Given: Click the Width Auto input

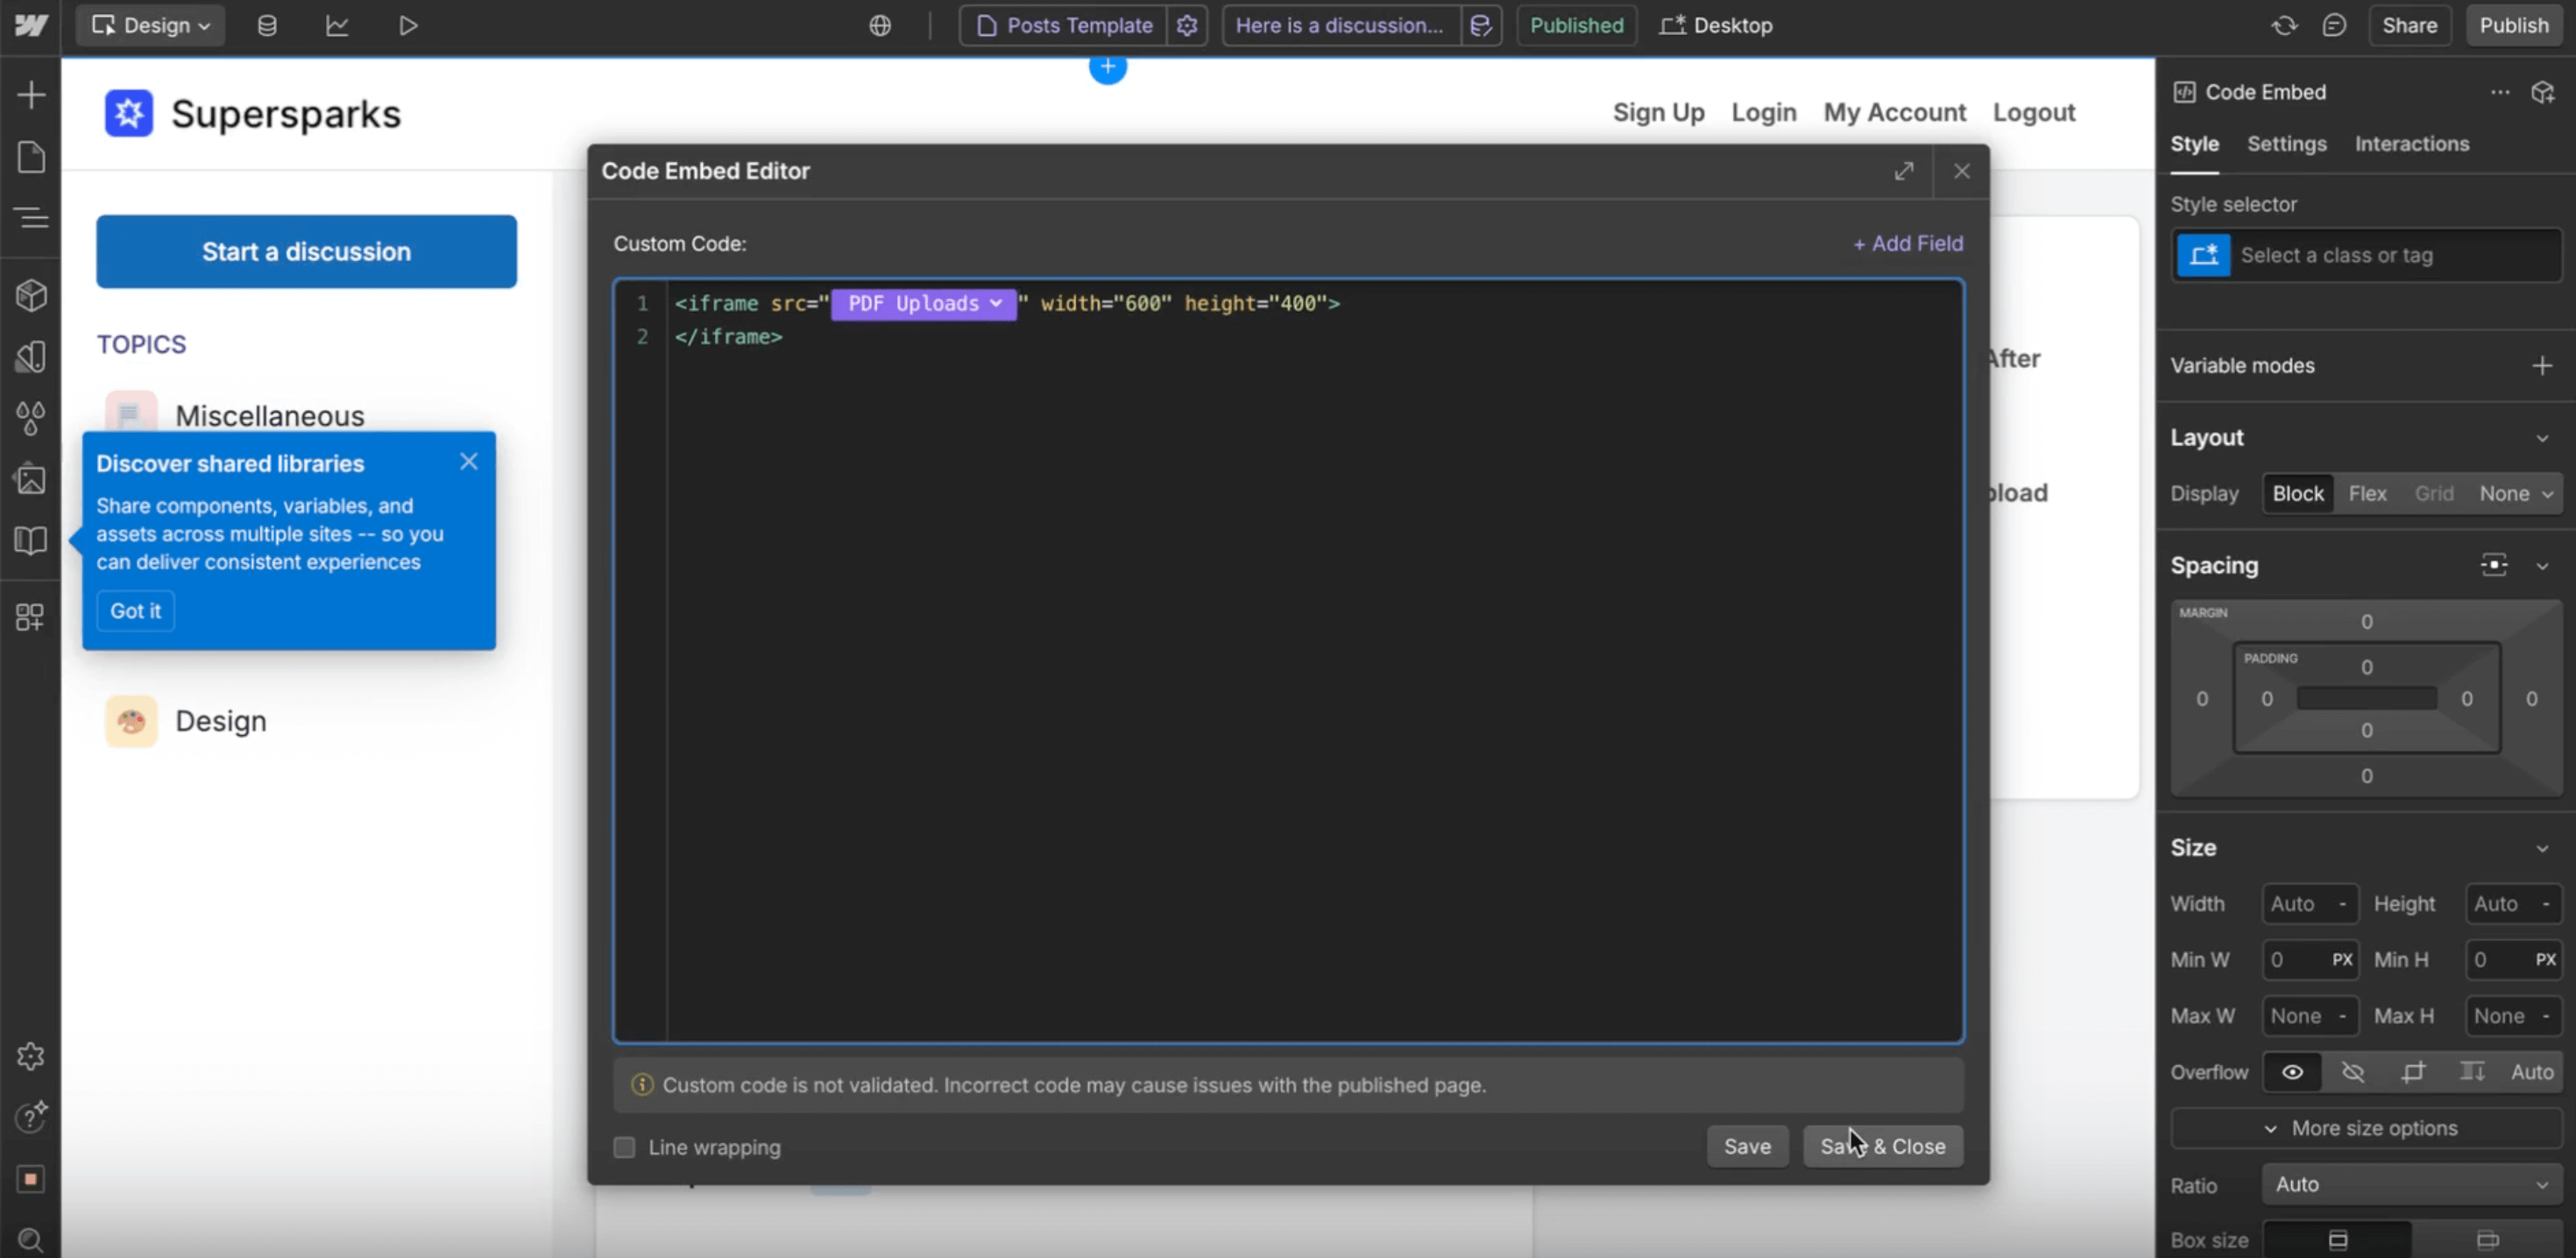Looking at the screenshot, I should [2310, 904].
